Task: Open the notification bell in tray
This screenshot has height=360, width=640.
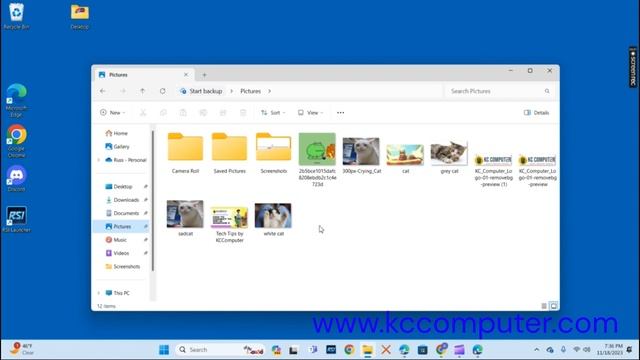Action: pyautogui.click(x=629, y=350)
